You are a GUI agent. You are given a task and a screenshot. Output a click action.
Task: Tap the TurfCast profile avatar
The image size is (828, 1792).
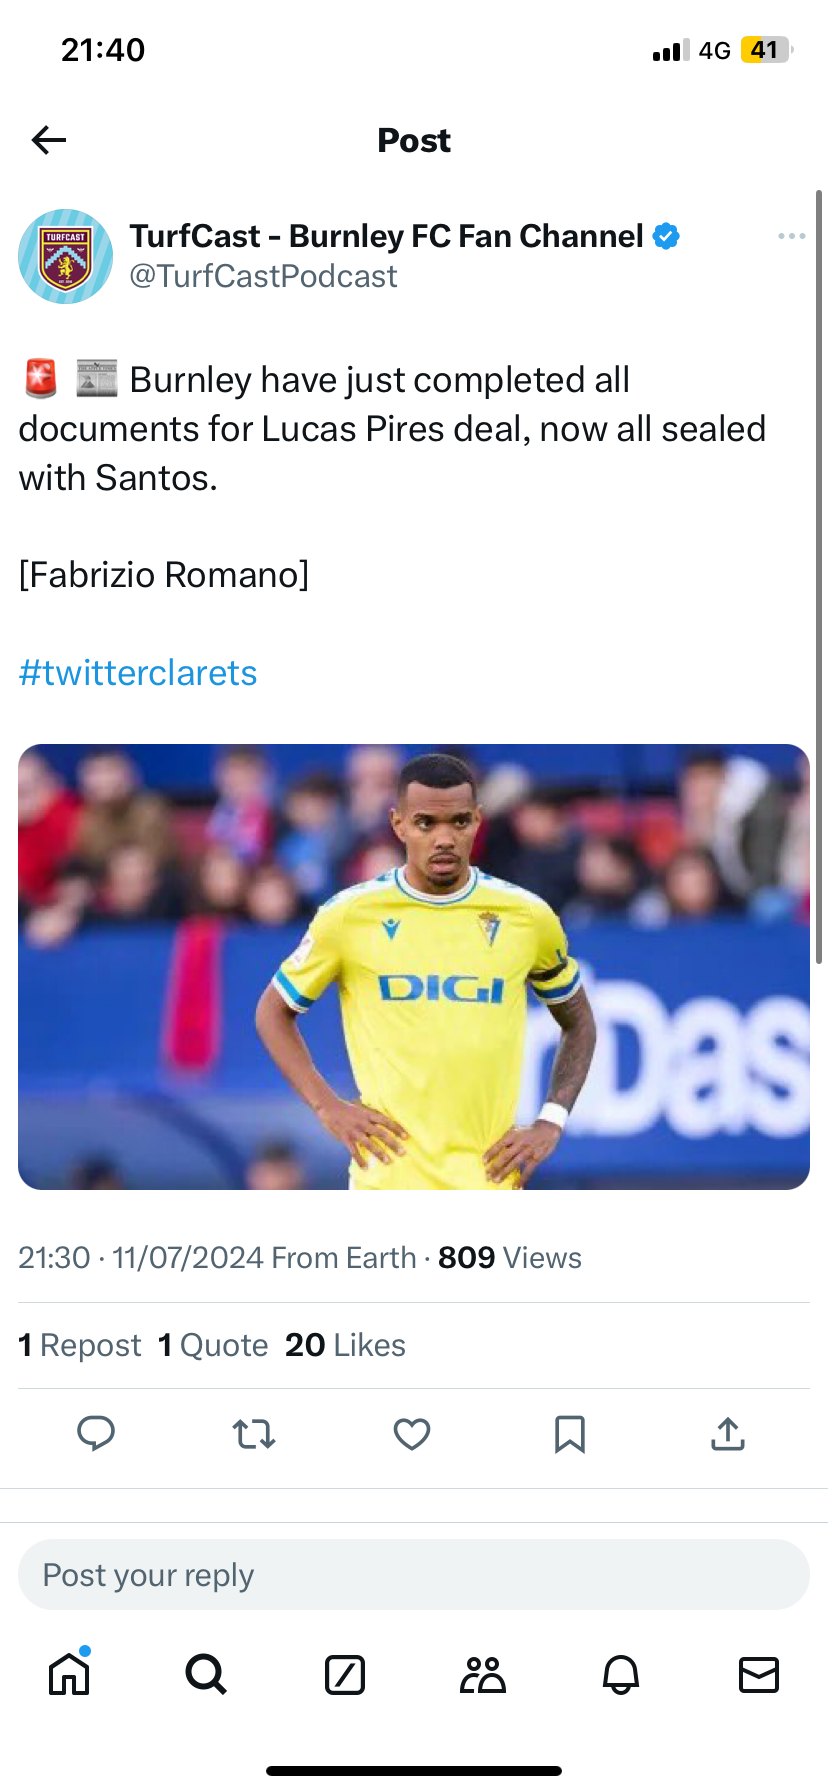point(66,256)
